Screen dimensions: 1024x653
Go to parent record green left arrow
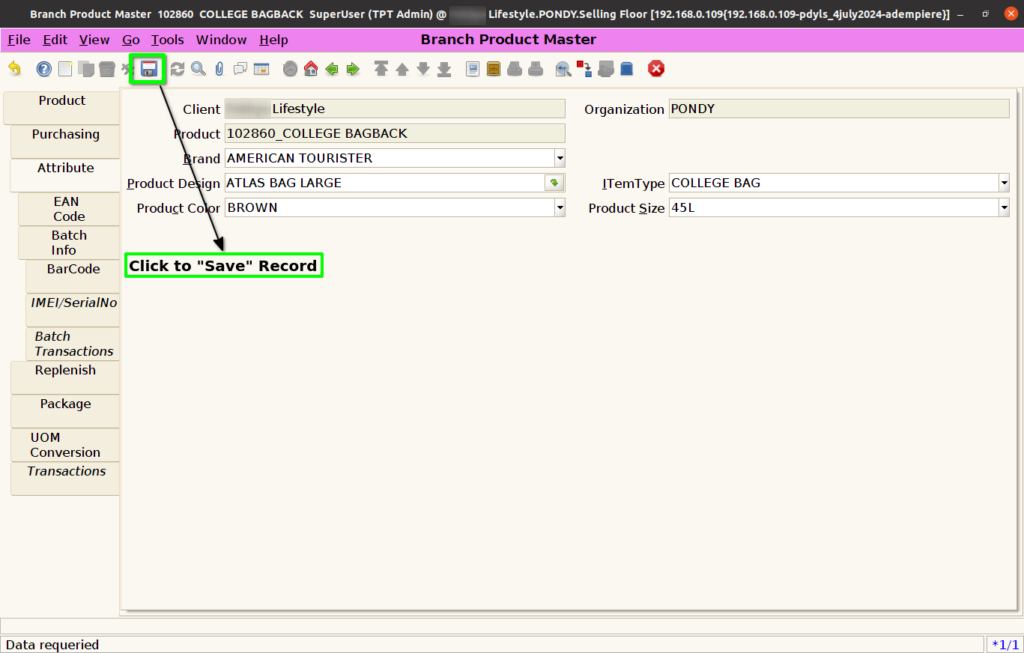click(x=332, y=69)
